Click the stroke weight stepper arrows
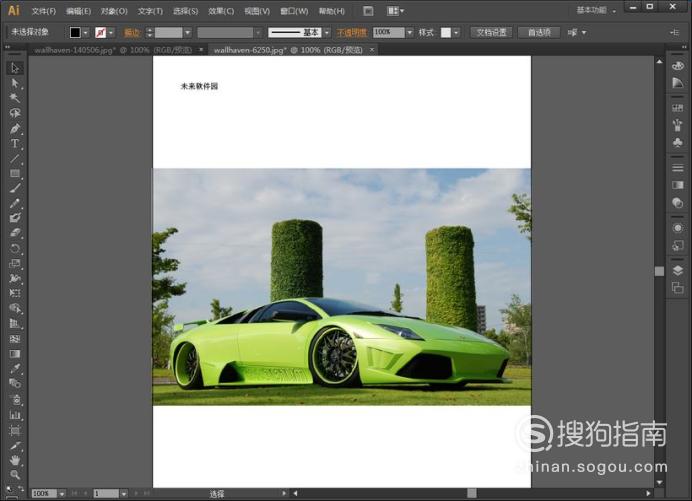The width and height of the screenshot is (692, 501). [150, 33]
